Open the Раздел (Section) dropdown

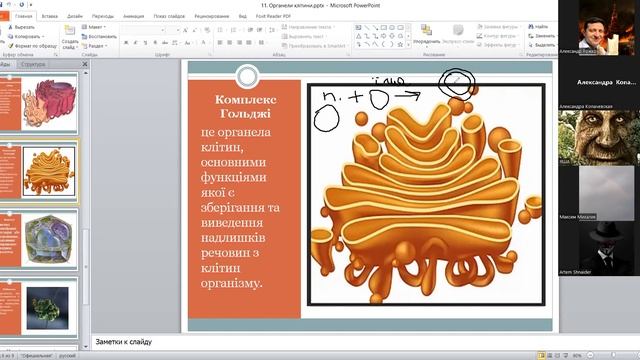[x=95, y=46]
